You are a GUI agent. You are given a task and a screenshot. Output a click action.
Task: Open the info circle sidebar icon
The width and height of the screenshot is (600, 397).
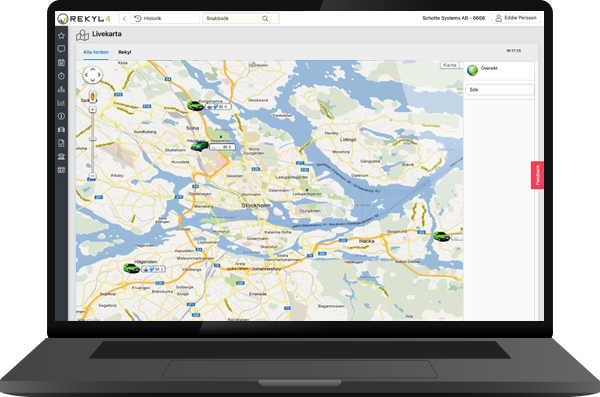pyautogui.click(x=61, y=116)
